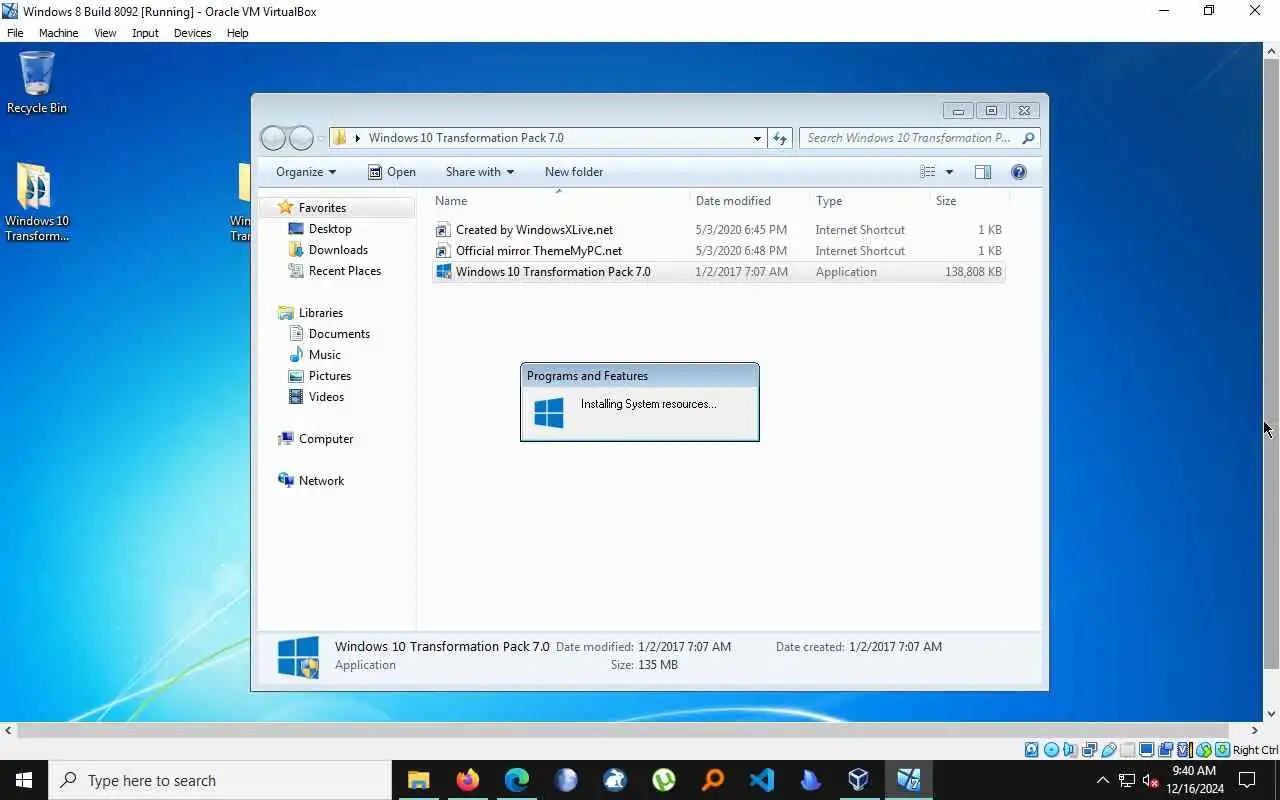1280x800 pixels.
Task: Click the Forward navigation button in Explorer
Action: 301,138
